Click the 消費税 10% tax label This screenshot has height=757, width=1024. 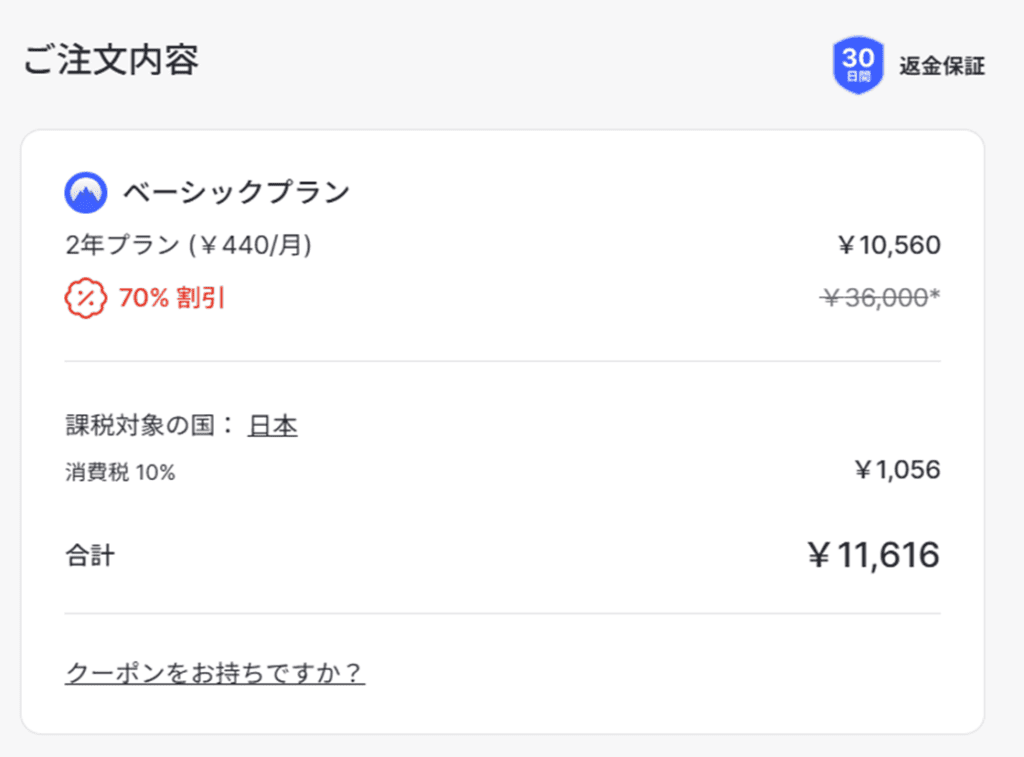click(x=120, y=473)
